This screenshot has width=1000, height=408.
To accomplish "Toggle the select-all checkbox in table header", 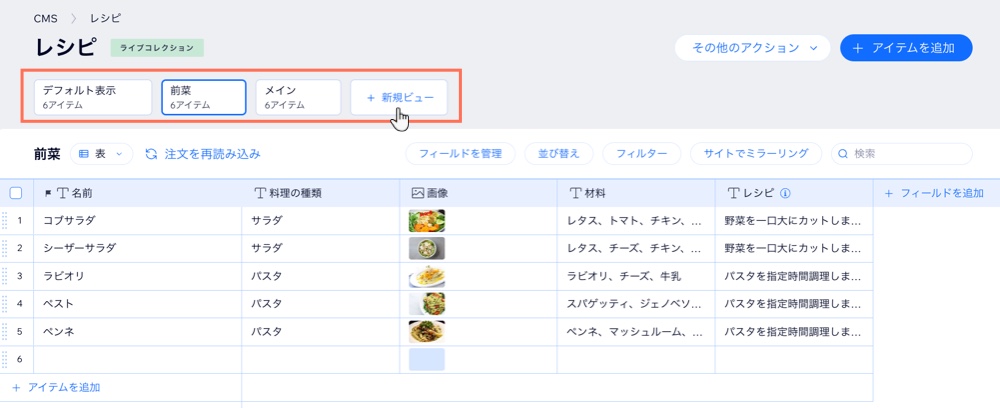I will pyautogui.click(x=15, y=193).
